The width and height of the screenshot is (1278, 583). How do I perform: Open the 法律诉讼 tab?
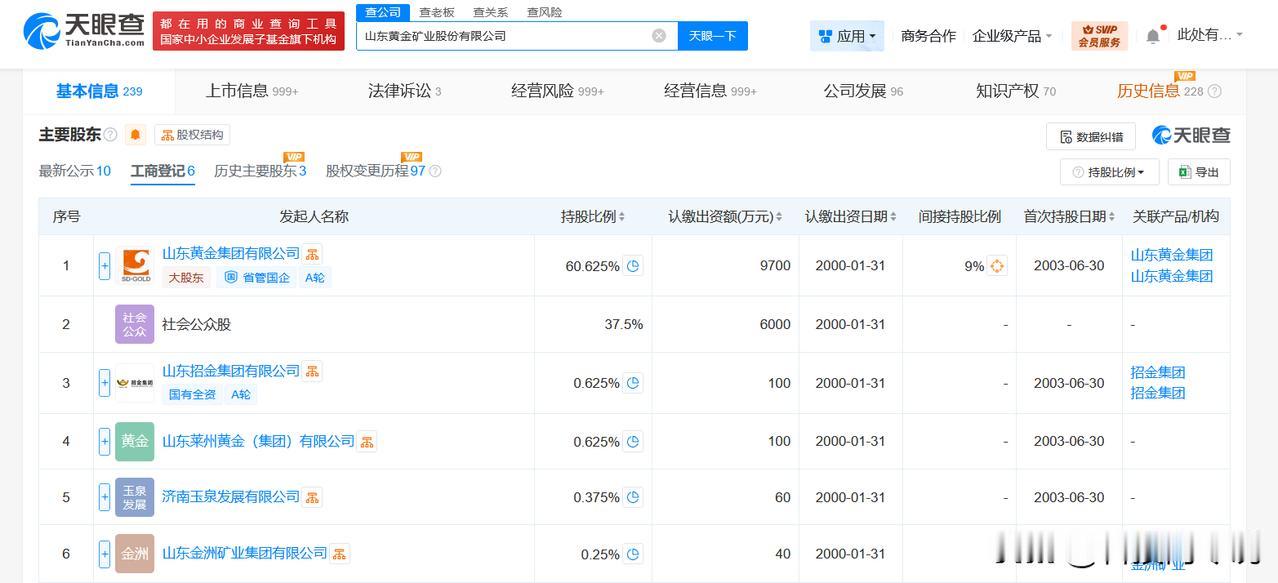point(404,91)
